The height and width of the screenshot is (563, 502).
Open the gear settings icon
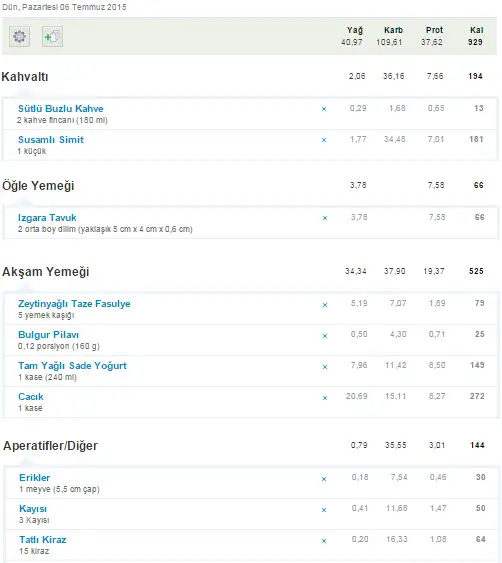[x=19, y=36]
